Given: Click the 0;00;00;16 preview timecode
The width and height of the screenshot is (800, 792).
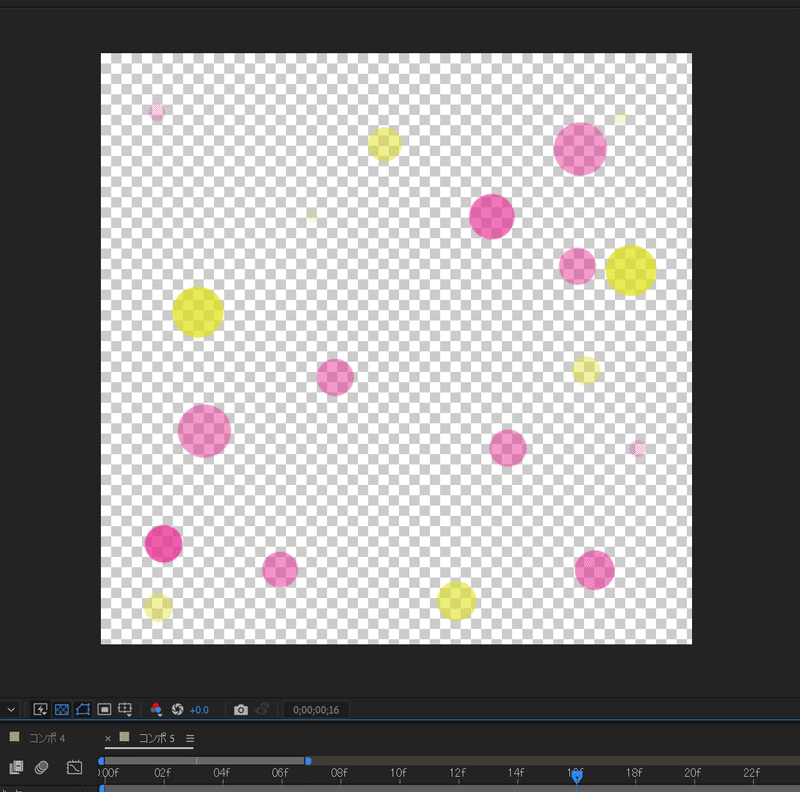Looking at the screenshot, I should [x=316, y=710].
